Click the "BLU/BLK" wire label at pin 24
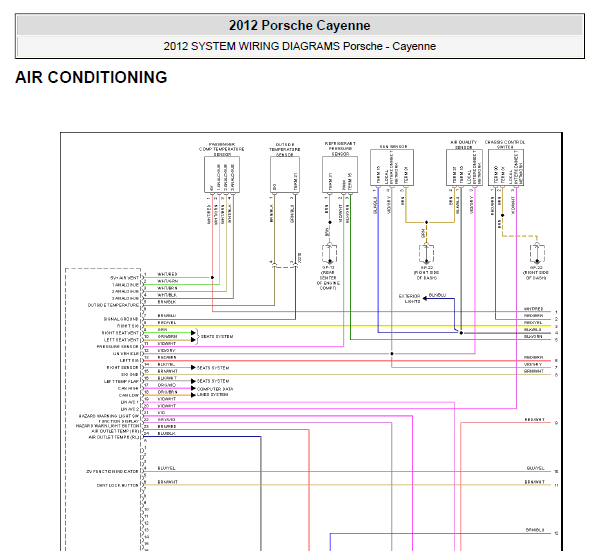This screenshot has height=551, width=603. click(x=166, y=433)
